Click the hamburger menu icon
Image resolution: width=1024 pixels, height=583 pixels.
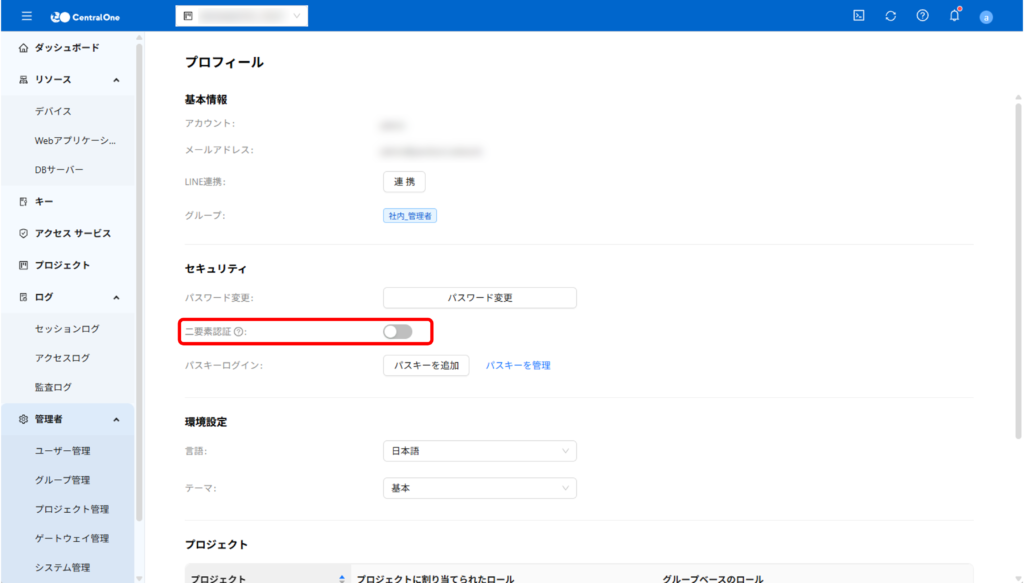(26, 16)
